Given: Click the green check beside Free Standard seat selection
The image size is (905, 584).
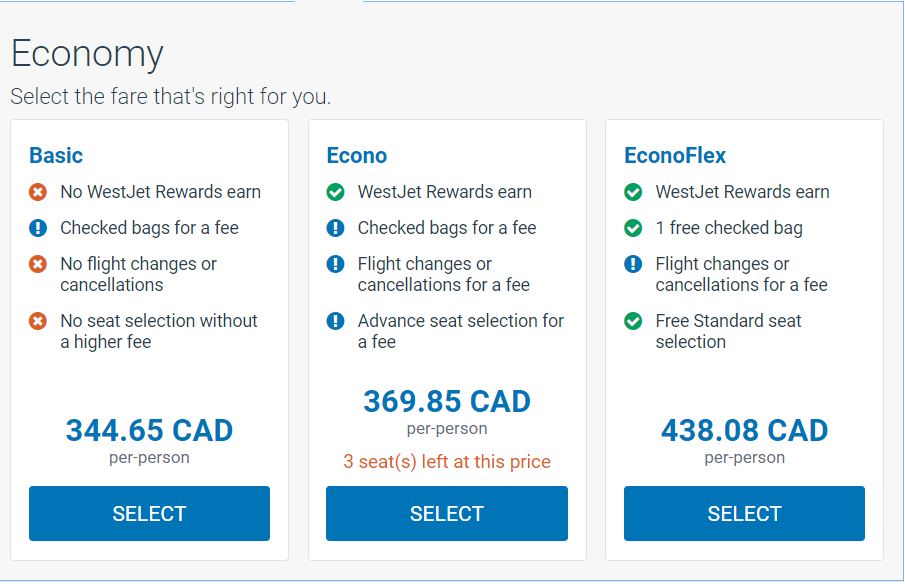Looking at the screenshot, I should click(x=633, y=321).
